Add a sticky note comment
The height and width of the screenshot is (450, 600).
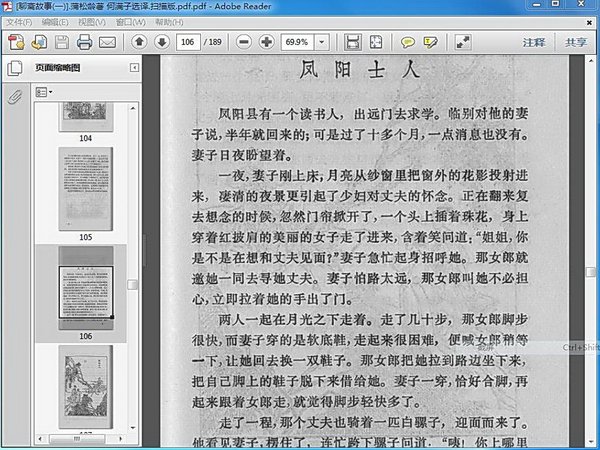(x=408, y=42)
